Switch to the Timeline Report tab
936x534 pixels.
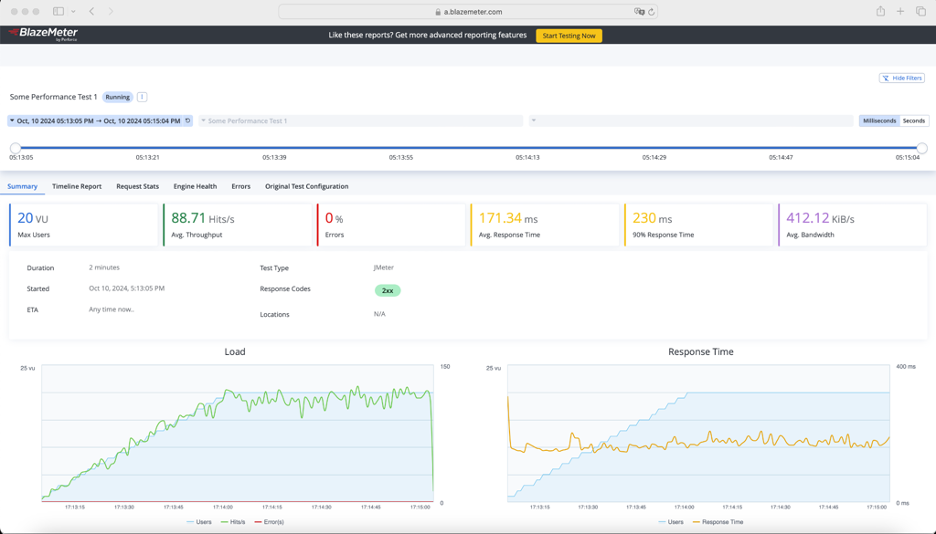[x=76, y=186]
